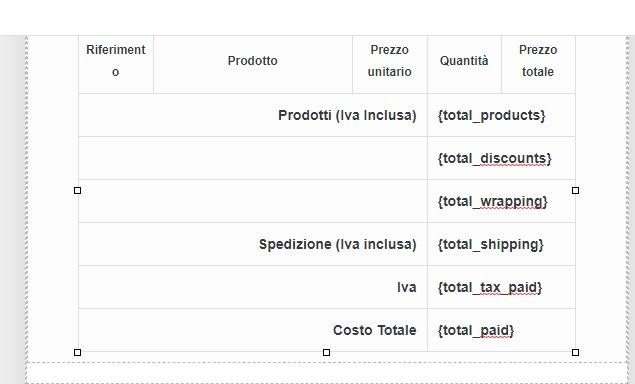Click the bottom-center table resize handle

pos(326,352)
